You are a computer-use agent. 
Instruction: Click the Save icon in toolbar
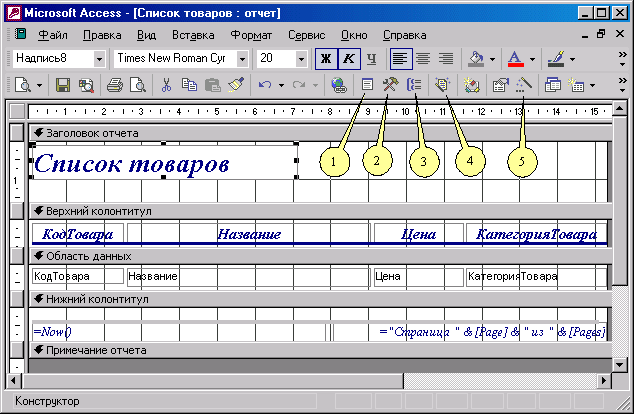click(62, 86)
